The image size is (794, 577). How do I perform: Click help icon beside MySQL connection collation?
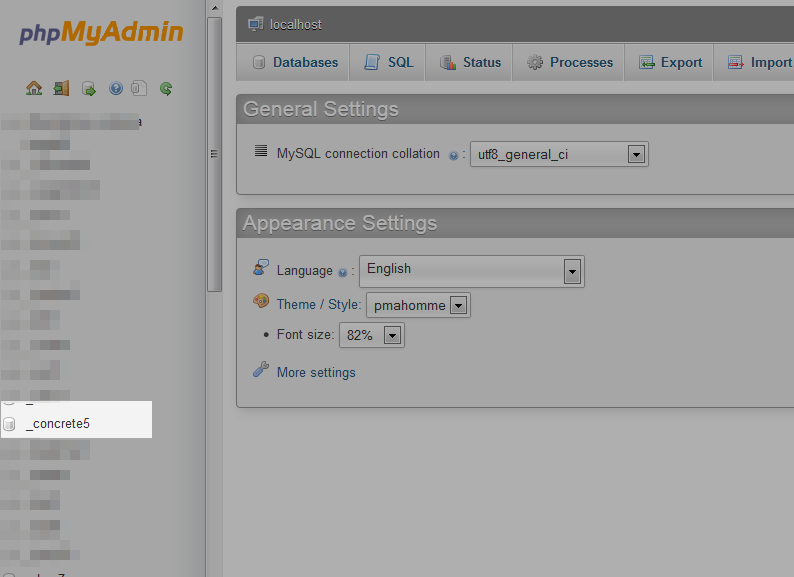coord(453,155)
